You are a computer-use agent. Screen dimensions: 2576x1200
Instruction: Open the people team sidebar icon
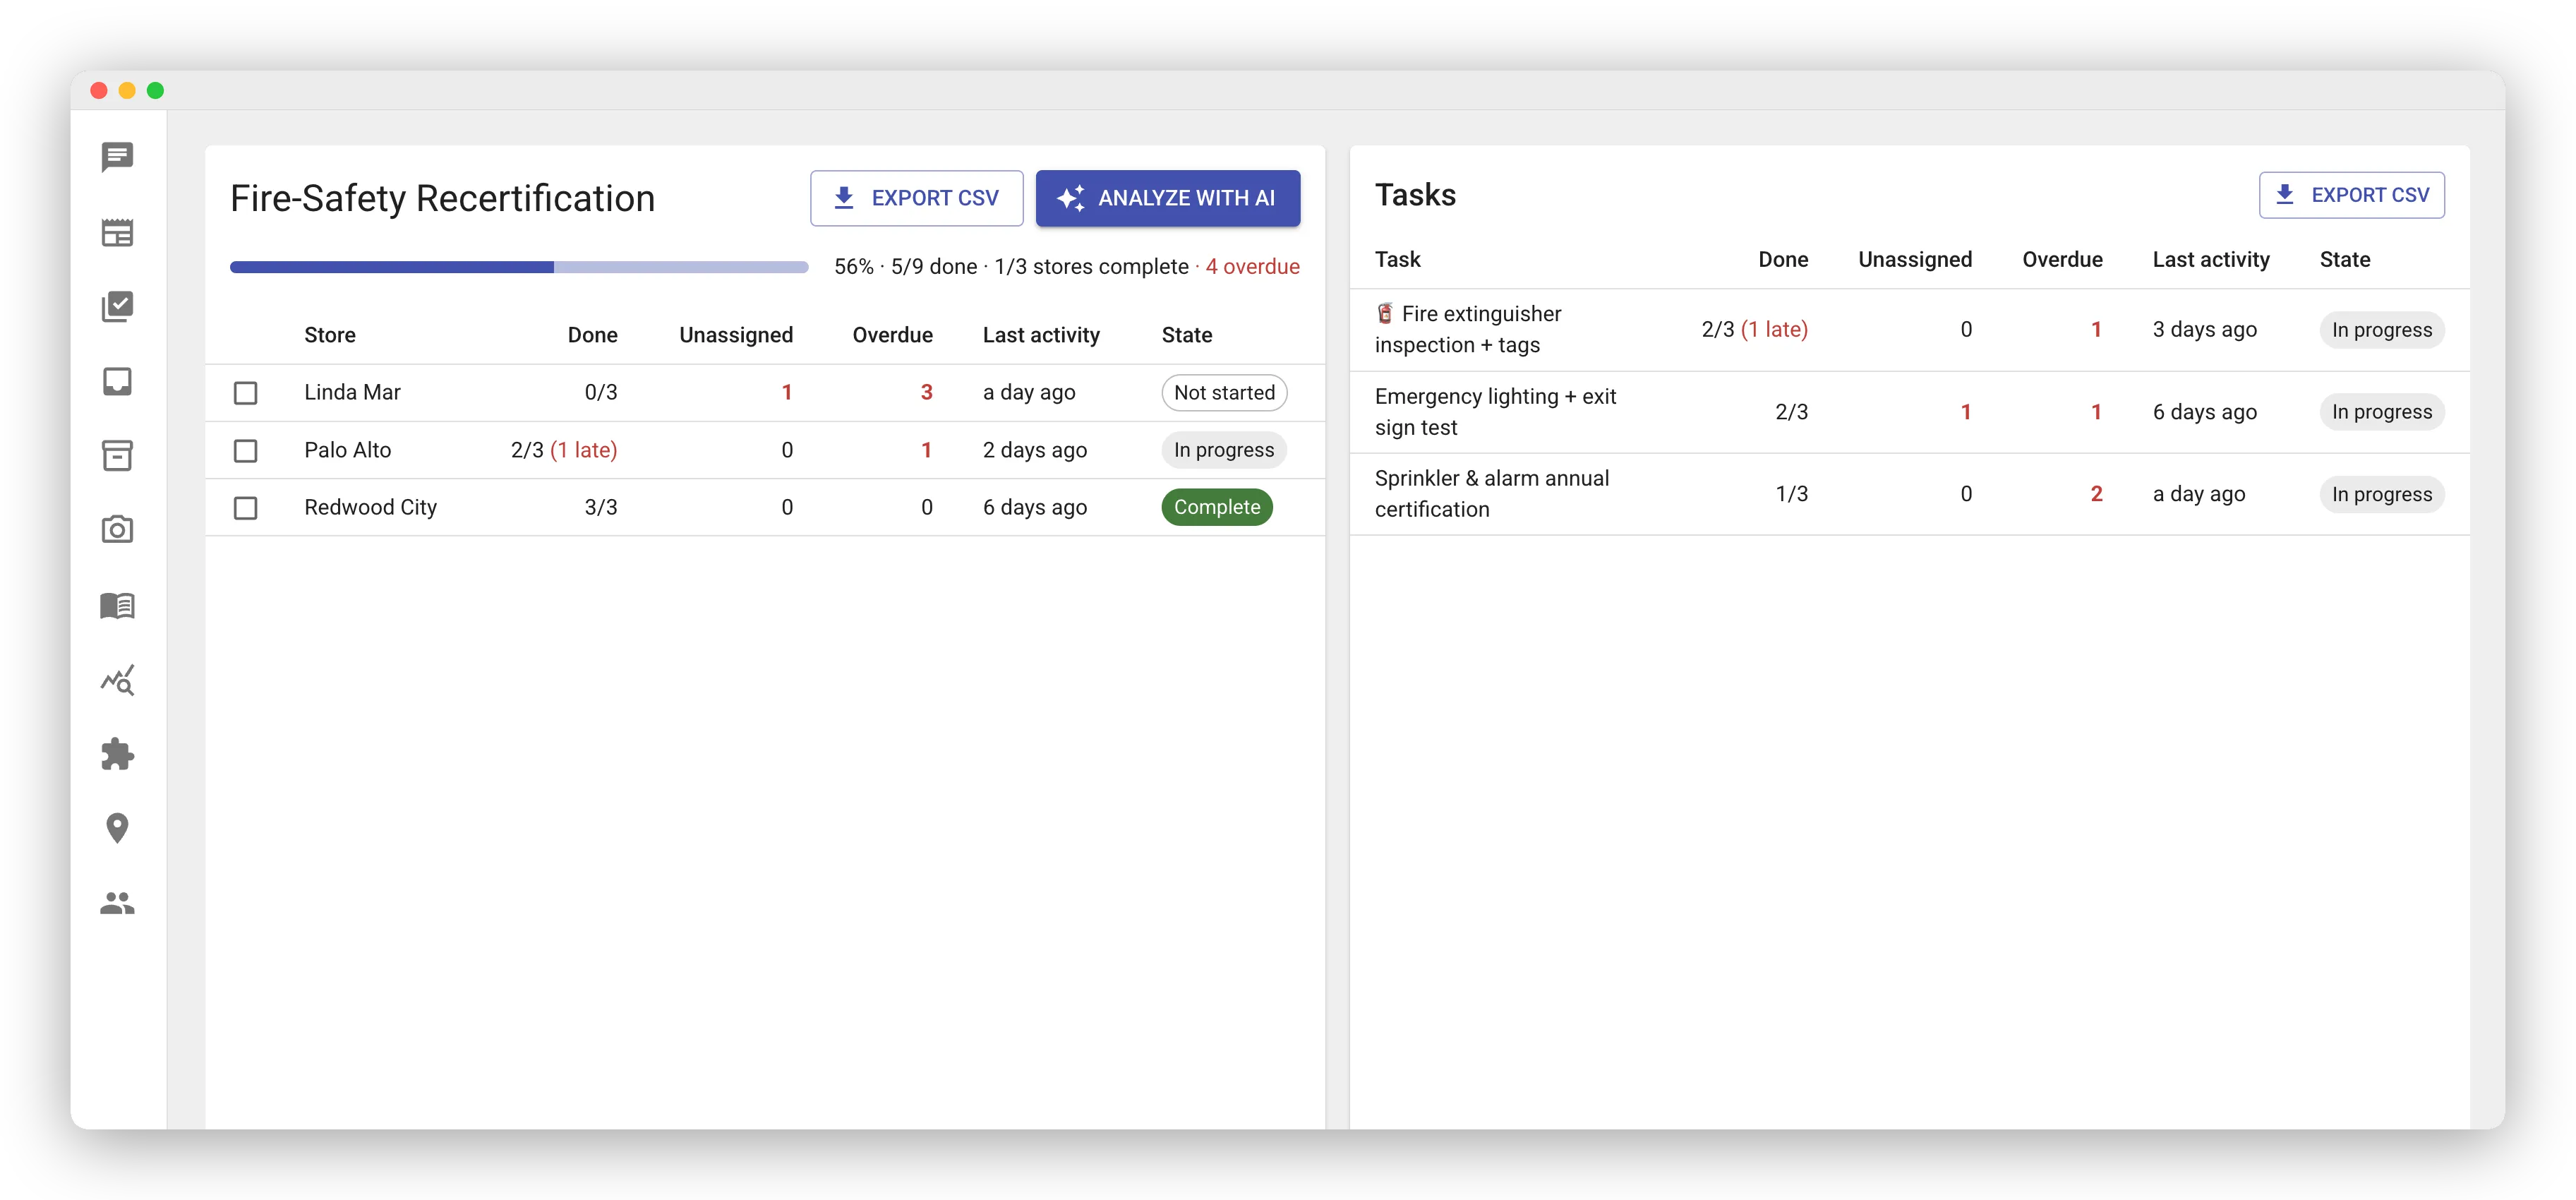tap(117, 903)
